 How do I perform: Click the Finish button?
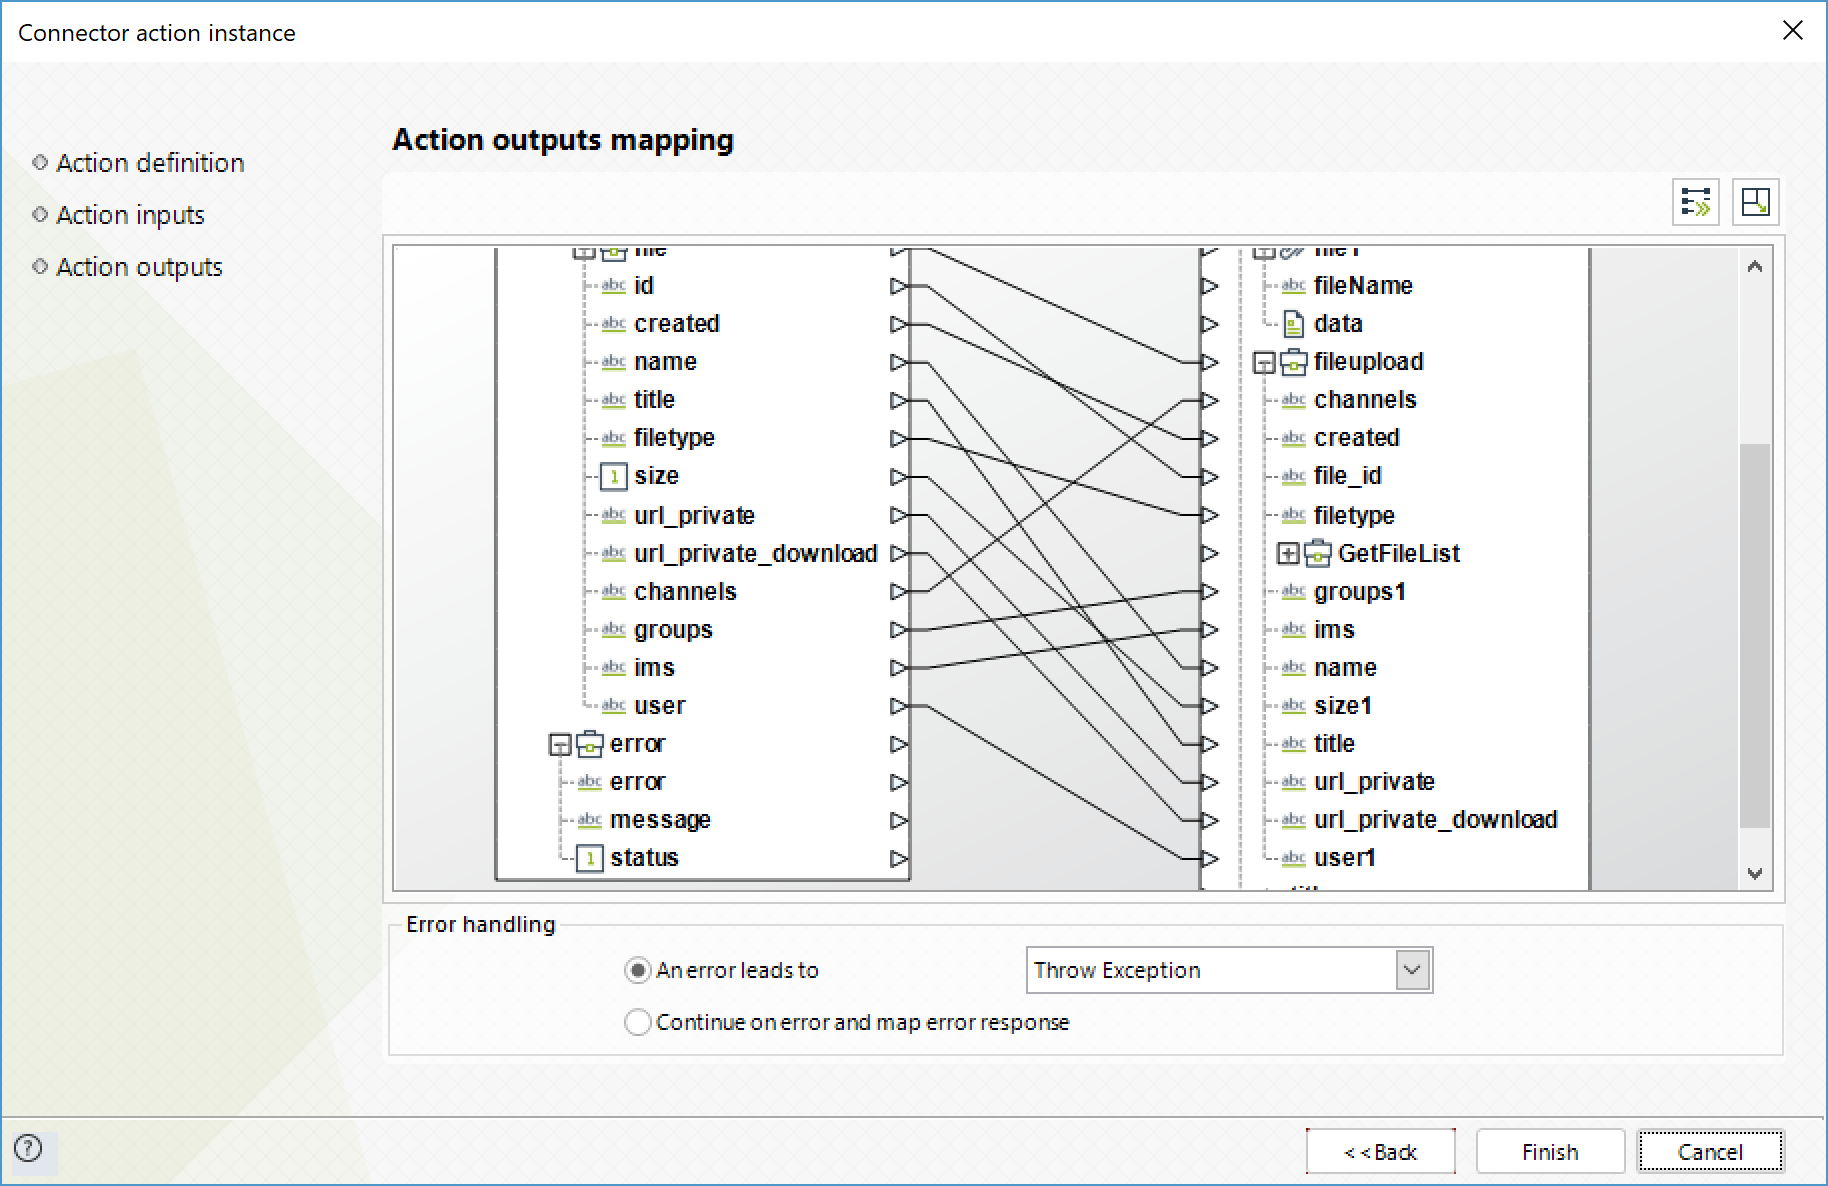pyautogui.click(x=1550, y=1152)
